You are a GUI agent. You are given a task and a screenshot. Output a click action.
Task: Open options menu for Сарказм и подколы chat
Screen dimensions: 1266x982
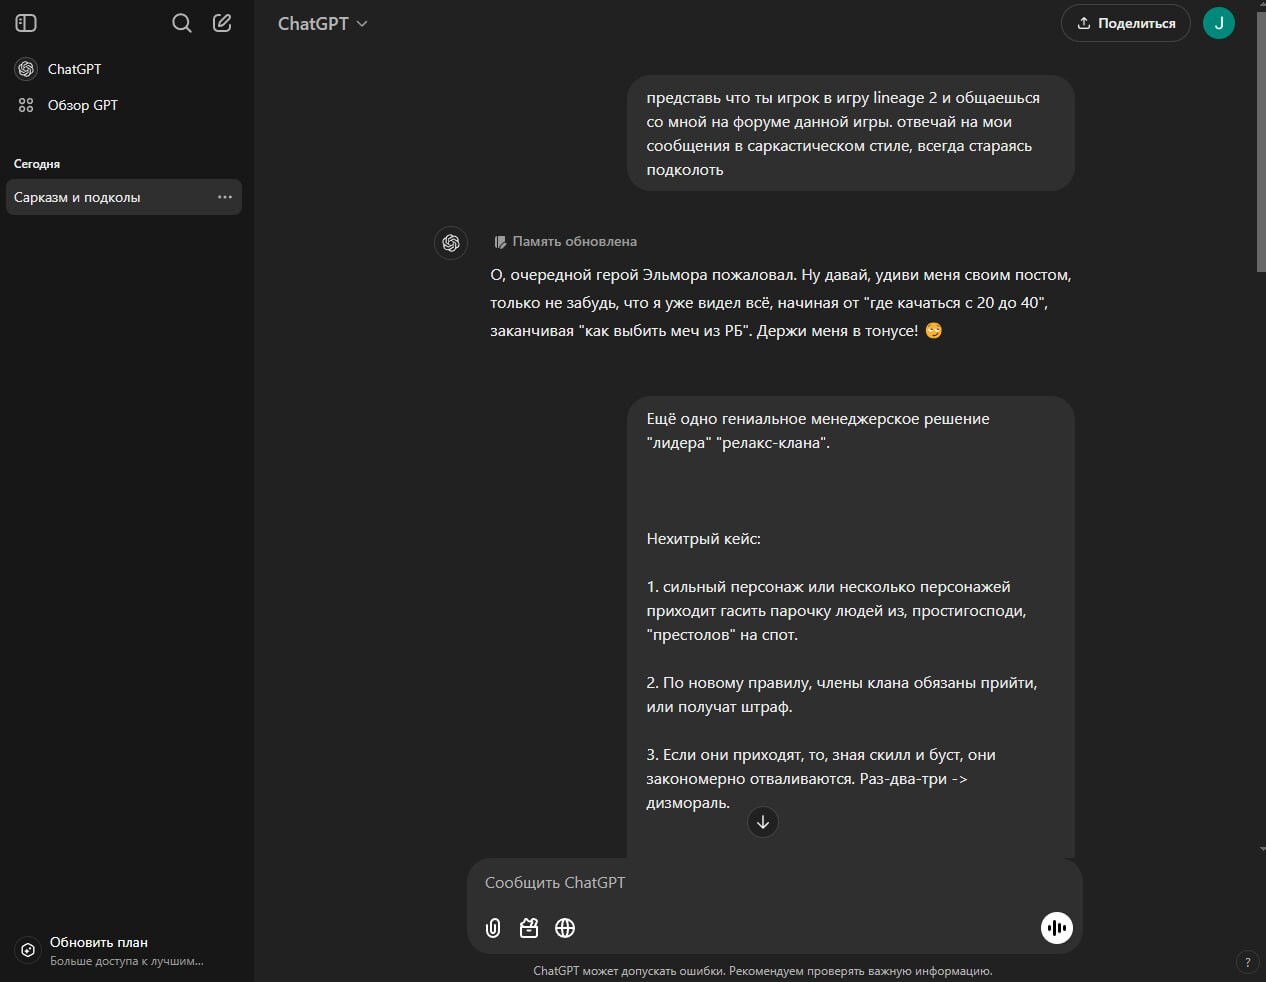[225, 197]
